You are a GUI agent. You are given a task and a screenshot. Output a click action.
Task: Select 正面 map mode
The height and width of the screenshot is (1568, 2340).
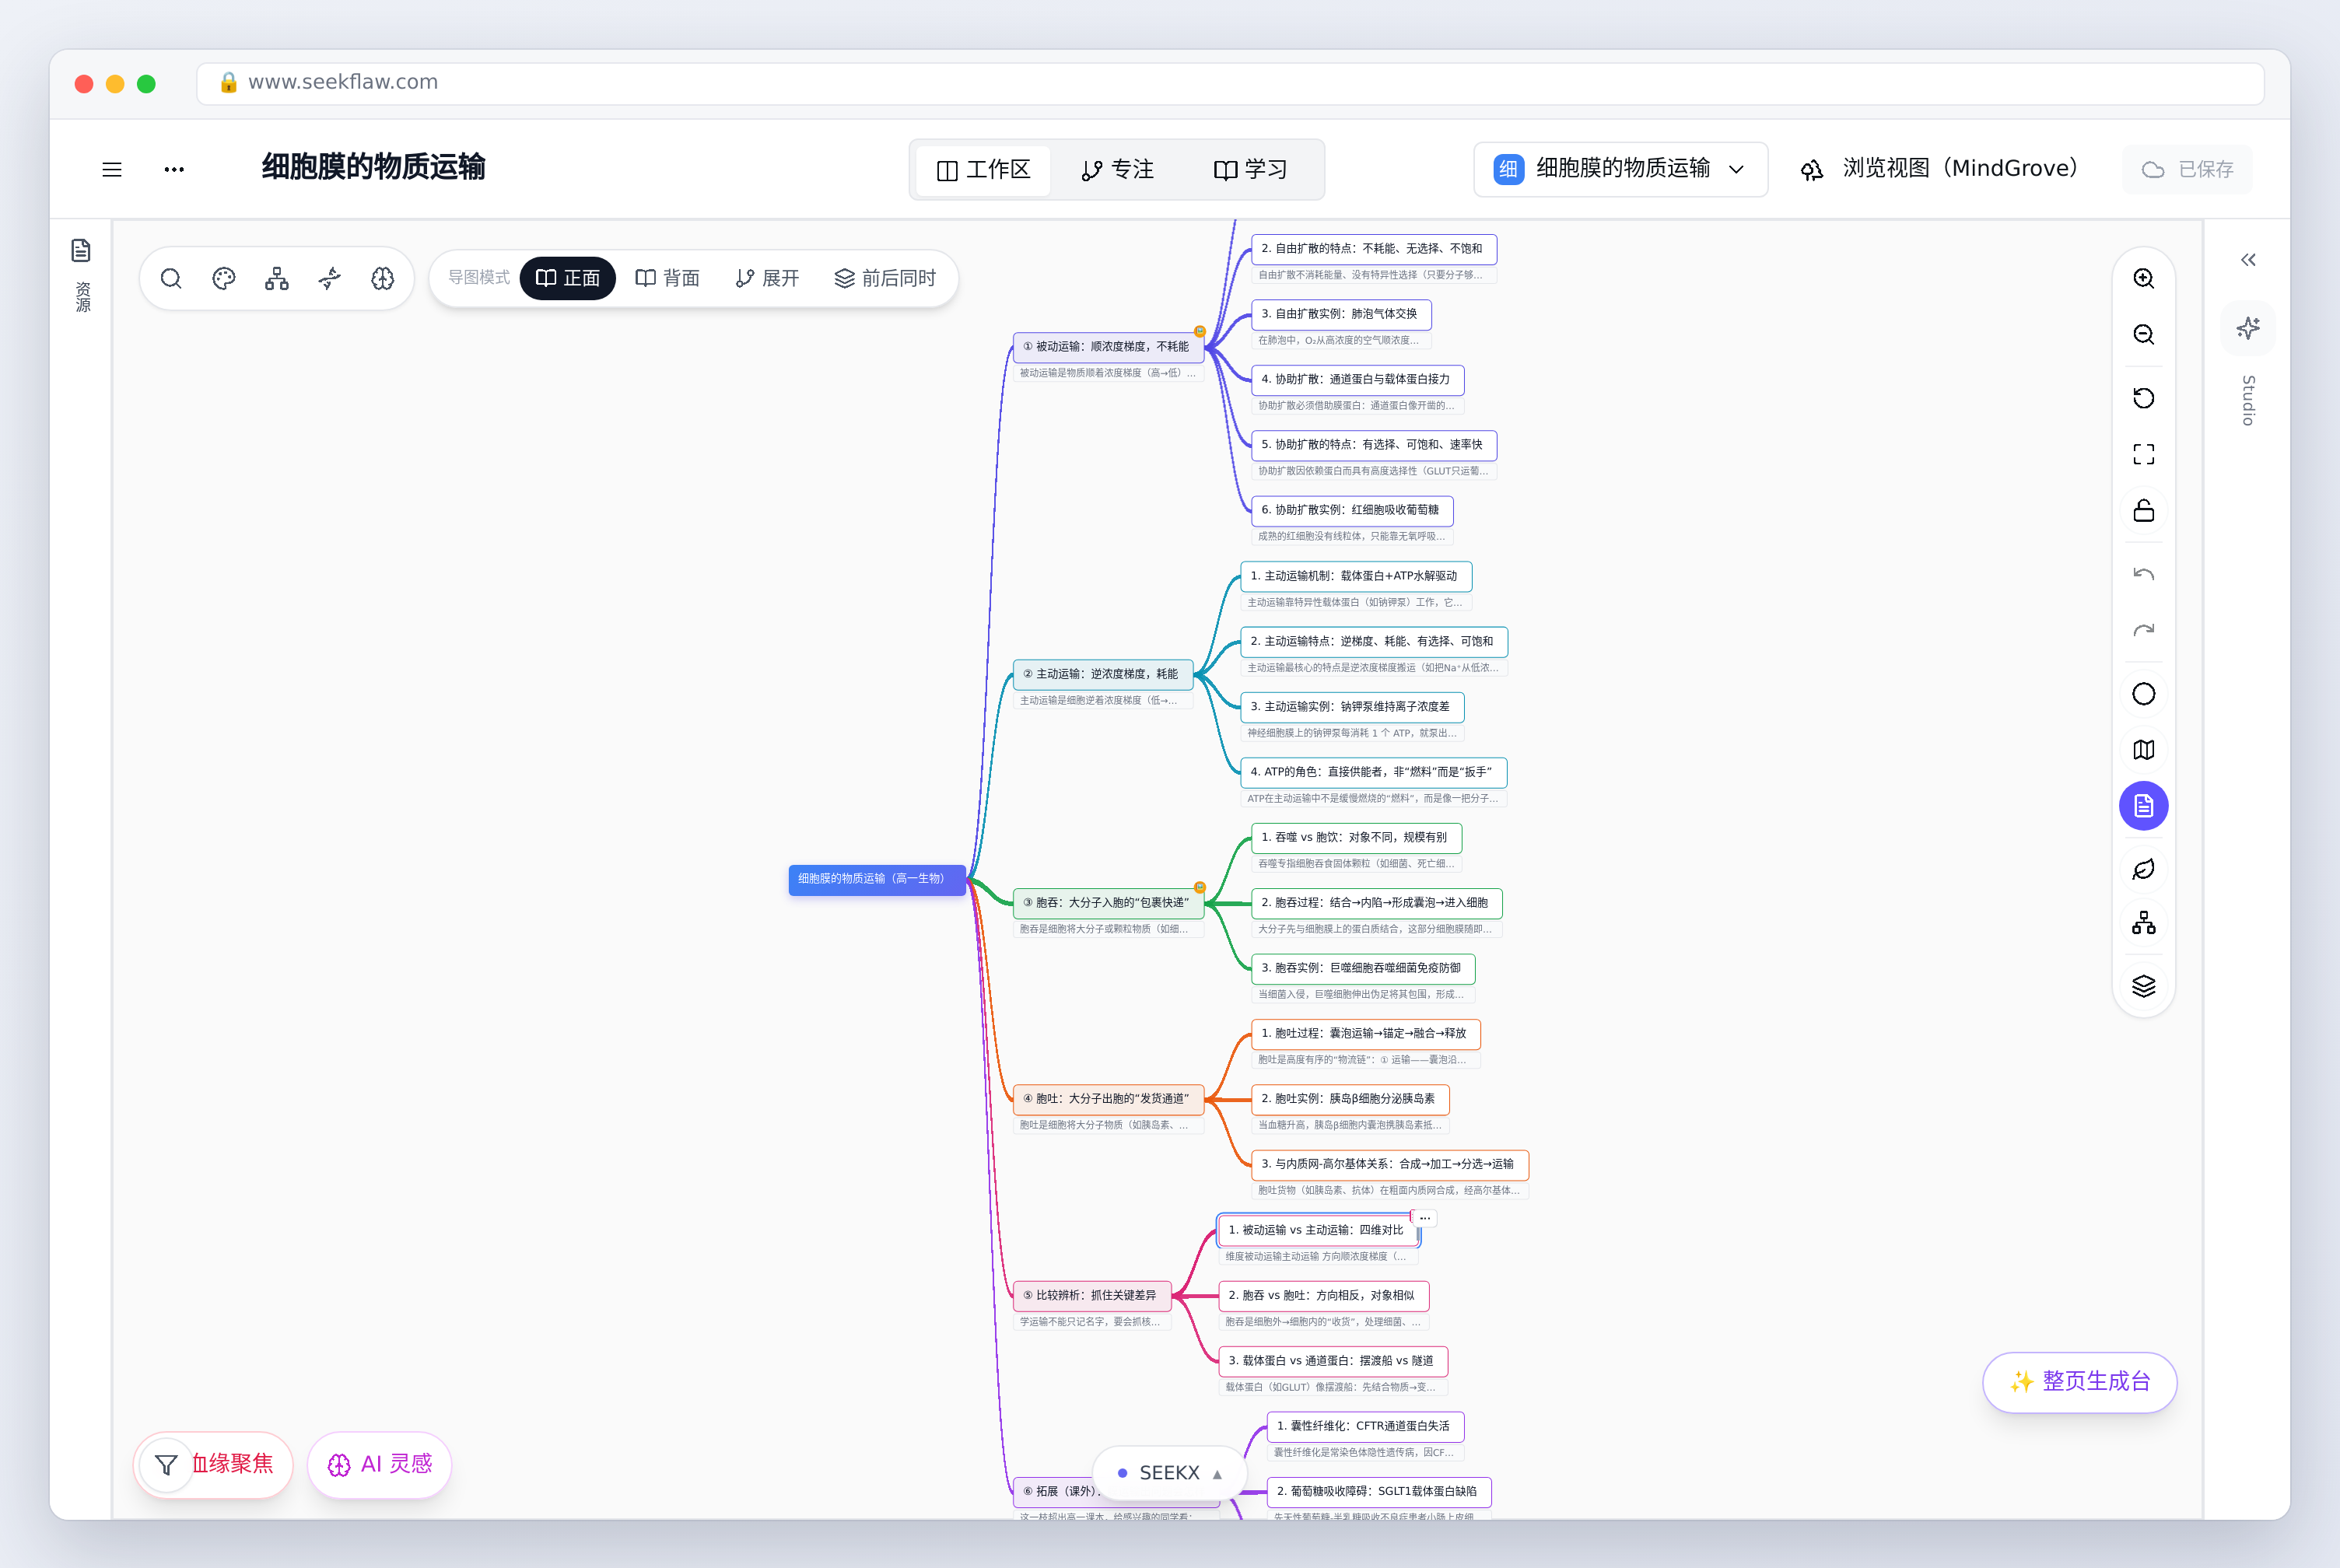[x=567, y=278]
